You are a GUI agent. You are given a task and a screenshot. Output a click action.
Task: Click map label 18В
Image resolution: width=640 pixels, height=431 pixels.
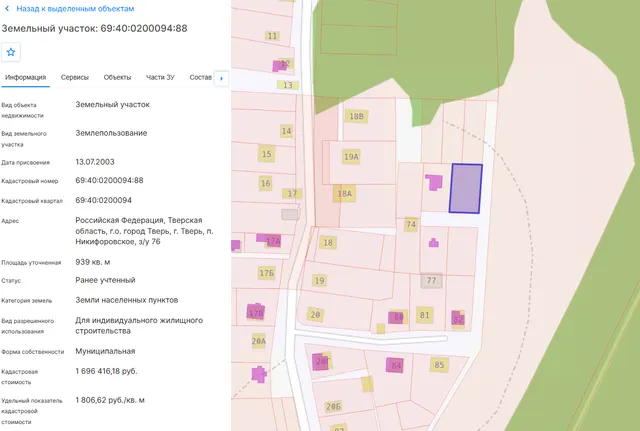(356, 116)
